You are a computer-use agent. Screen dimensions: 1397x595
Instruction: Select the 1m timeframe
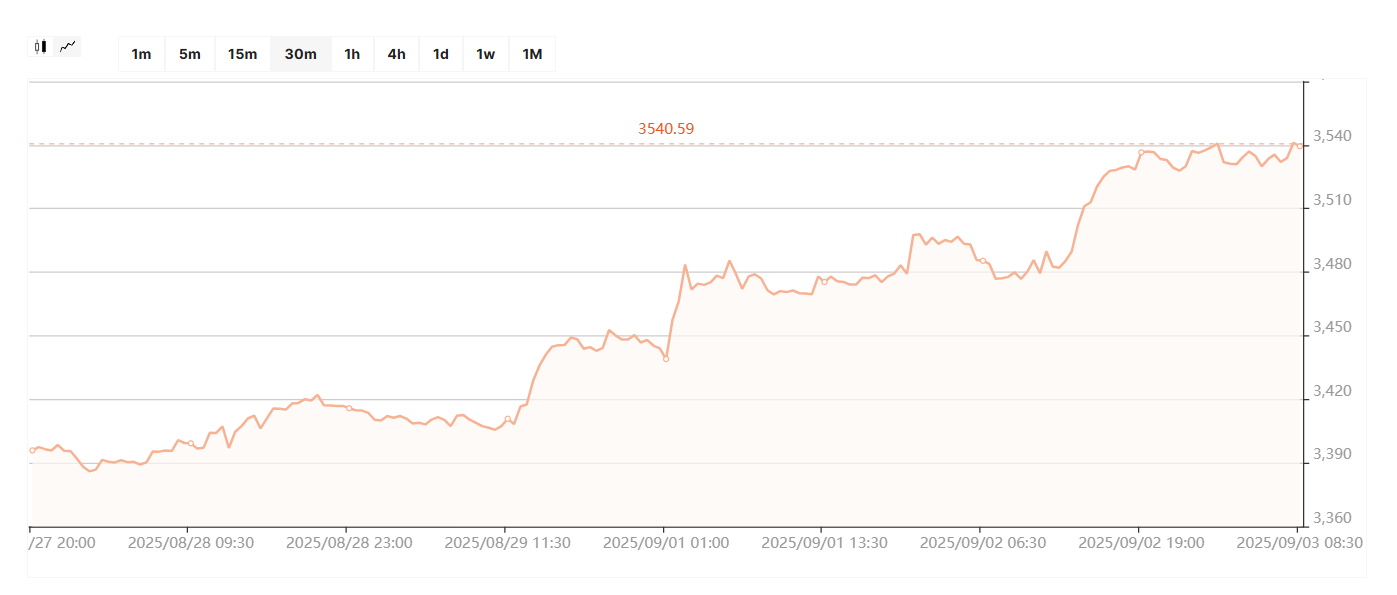tap(141, 54)
